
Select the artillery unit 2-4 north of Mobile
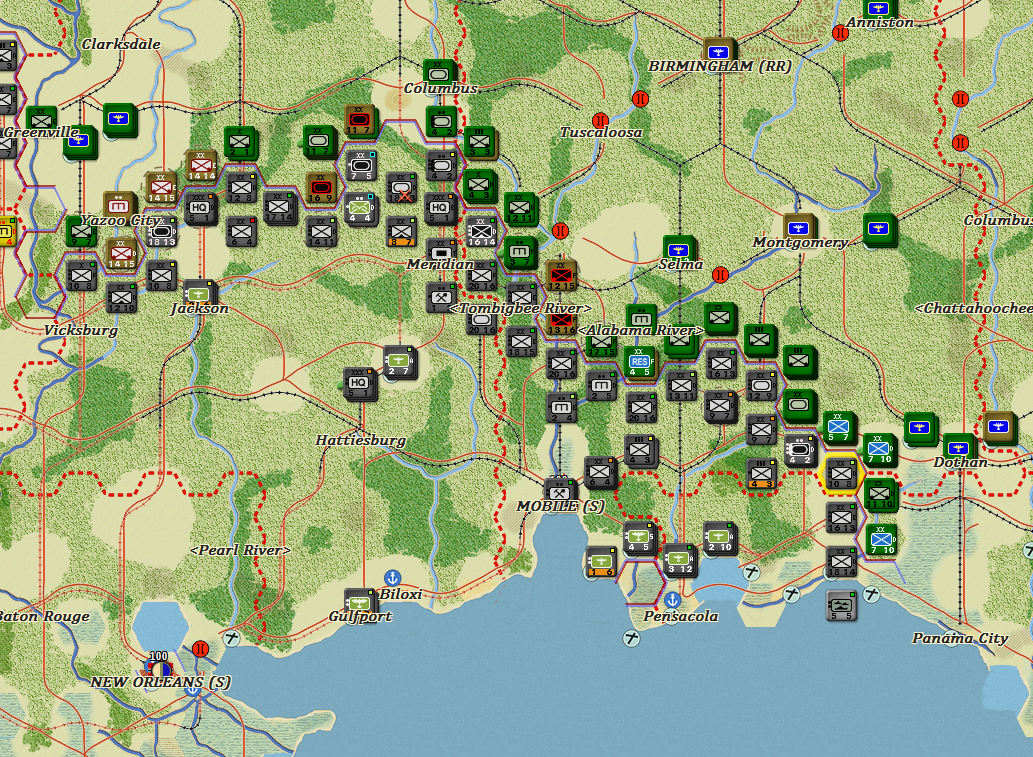point(561,408)
